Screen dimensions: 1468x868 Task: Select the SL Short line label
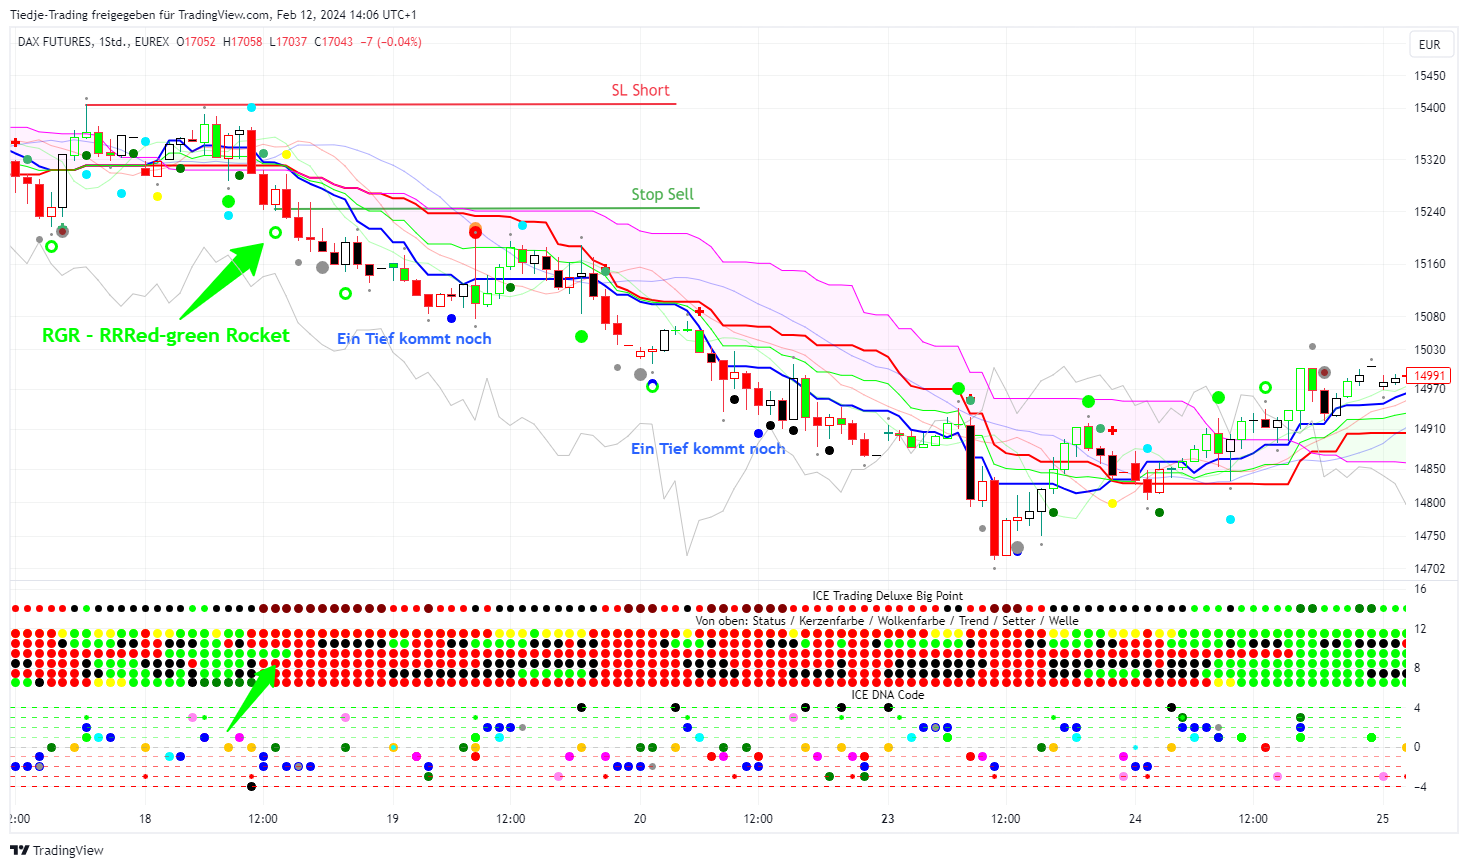tap(640, 90)
